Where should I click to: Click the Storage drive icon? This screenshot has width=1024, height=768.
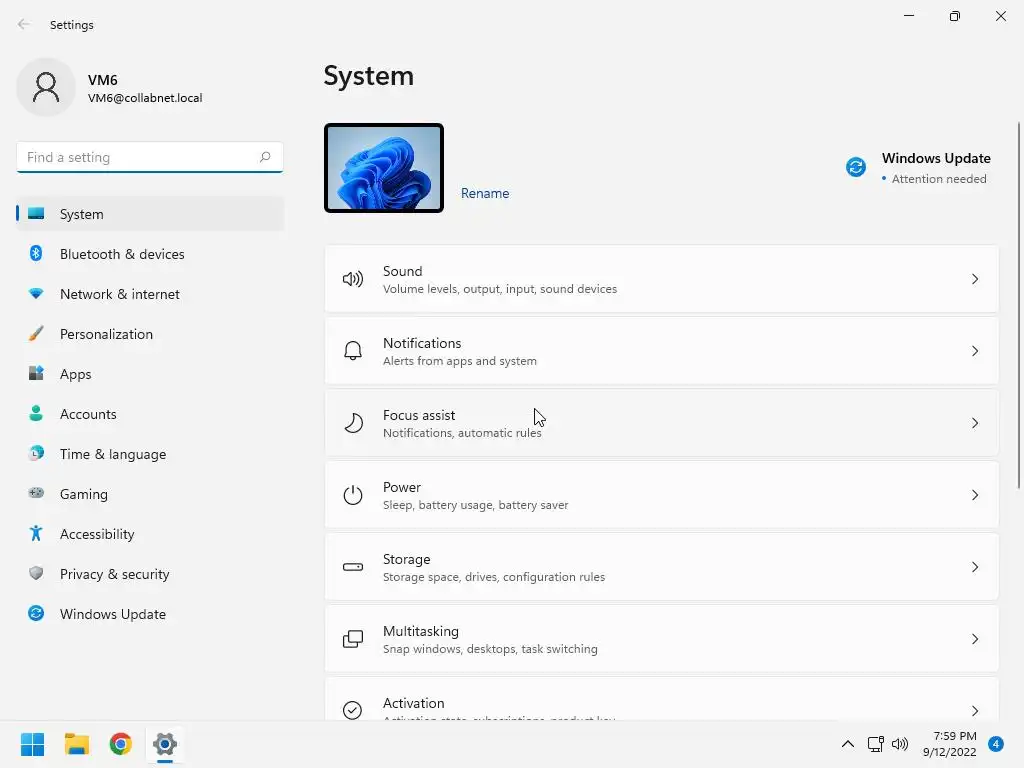click(x=353, y=567)
